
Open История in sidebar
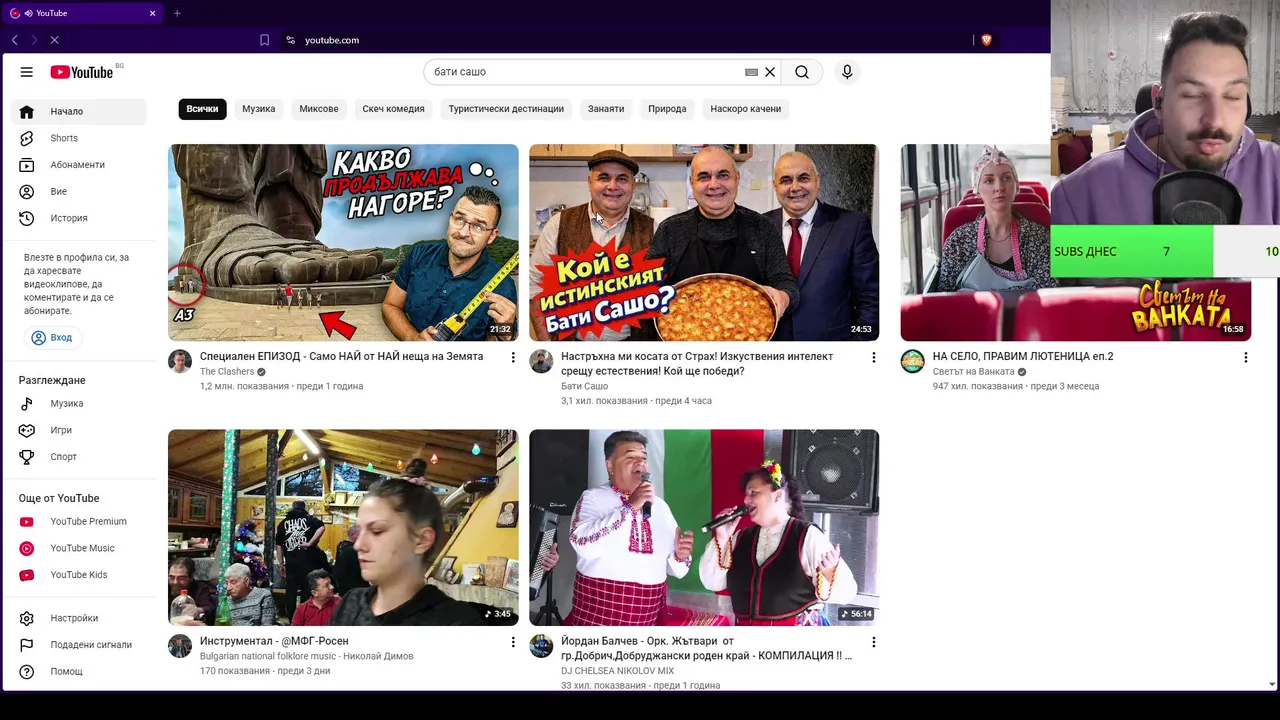(79, 218)
